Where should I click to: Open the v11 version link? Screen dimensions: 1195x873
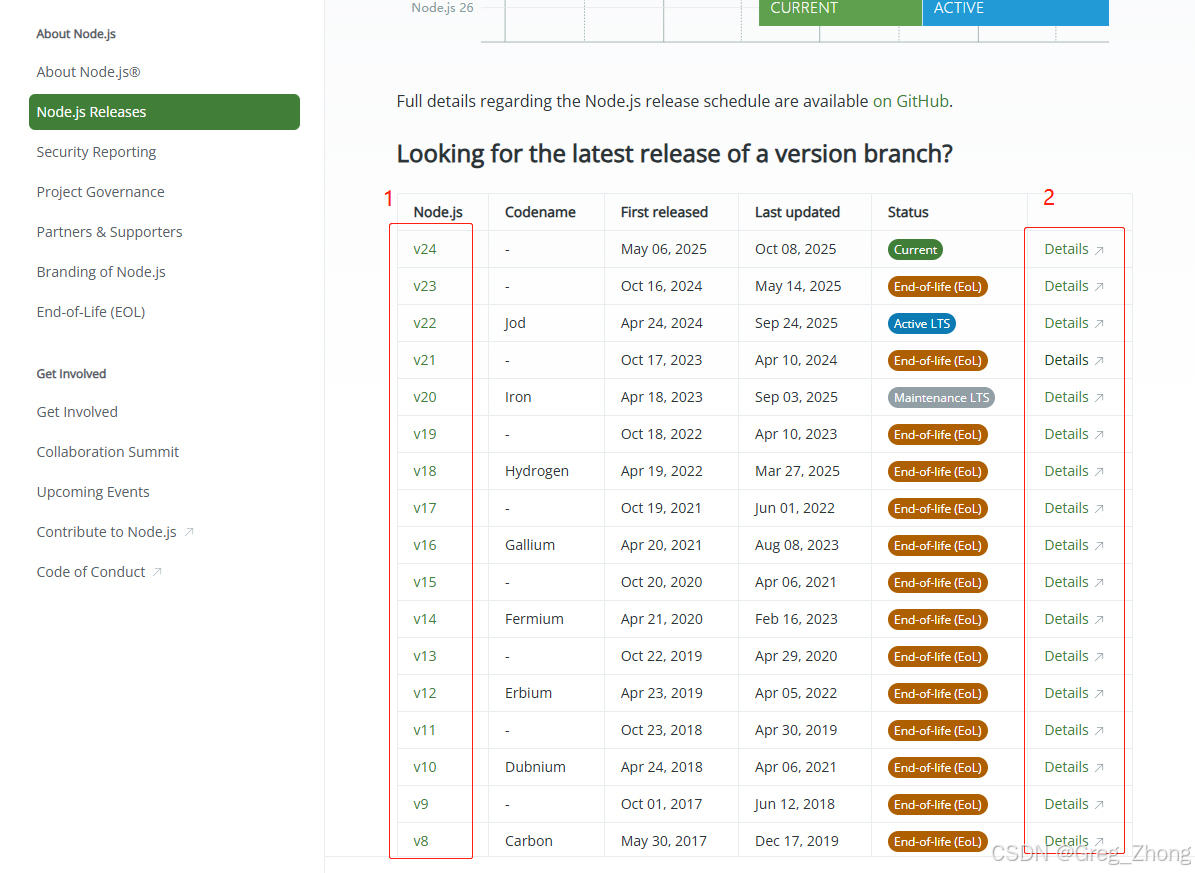coord(424,730)
